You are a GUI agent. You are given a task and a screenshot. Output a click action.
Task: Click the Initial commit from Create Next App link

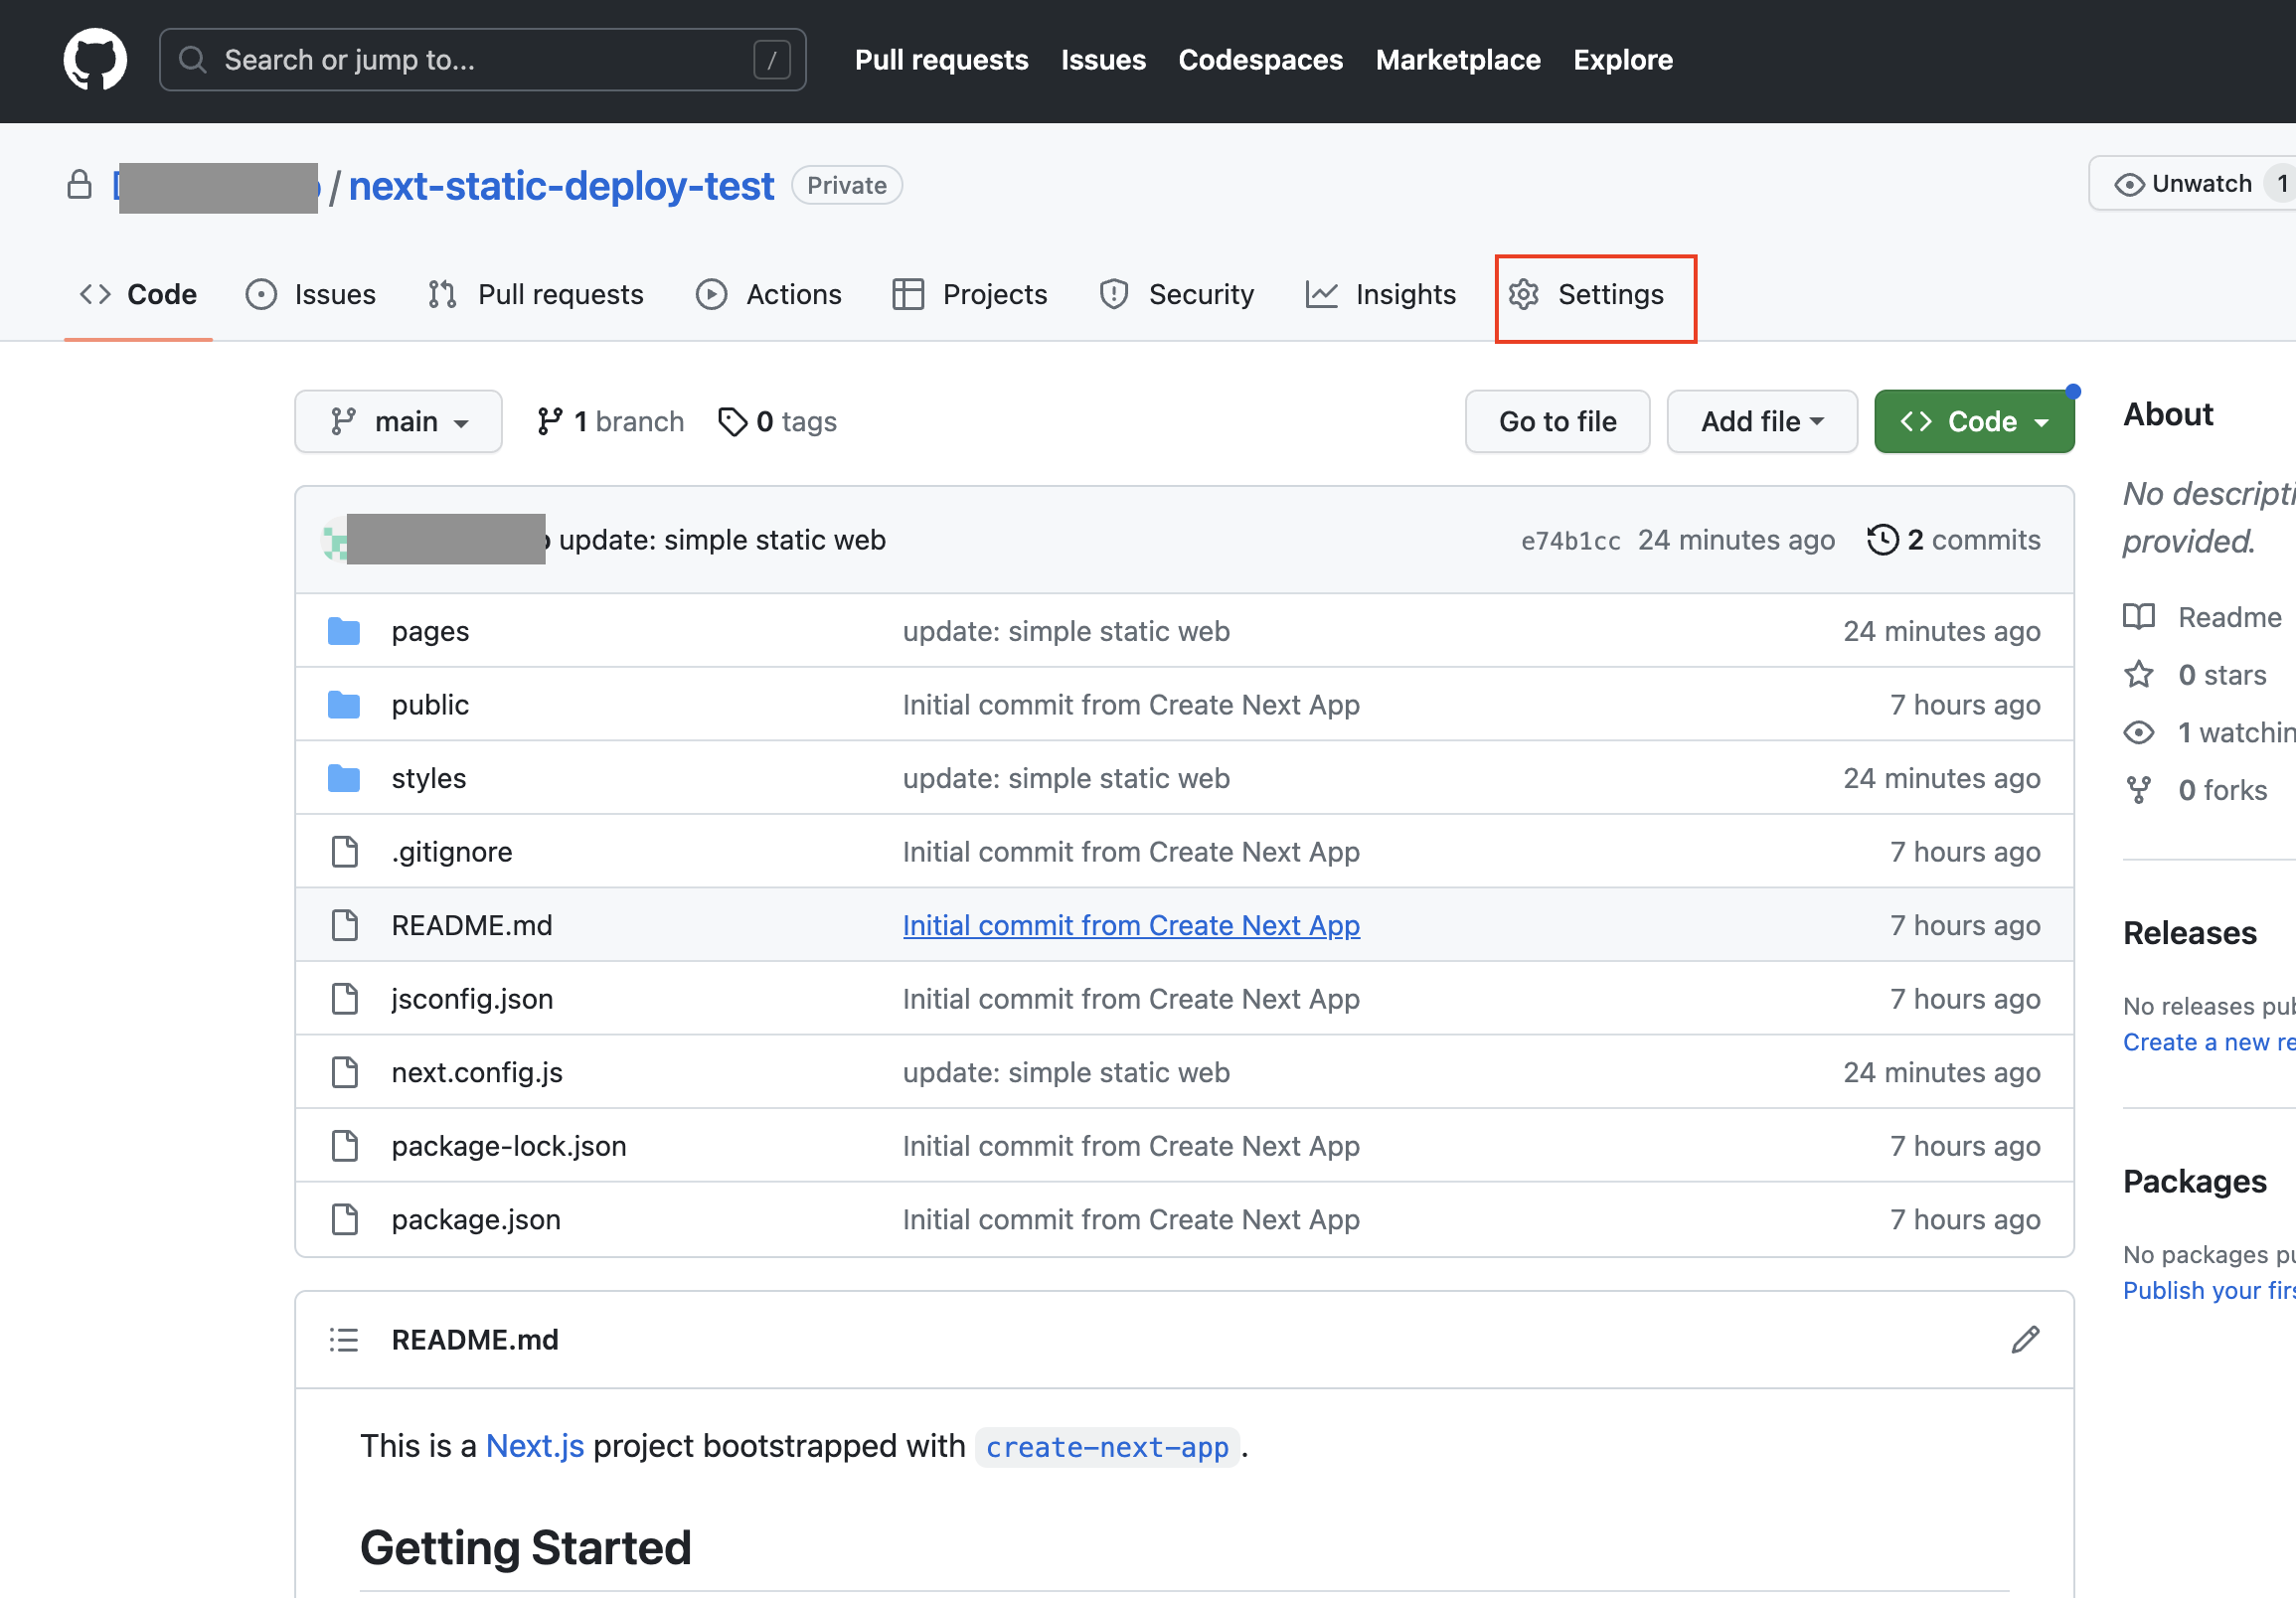coord(1131,926)
